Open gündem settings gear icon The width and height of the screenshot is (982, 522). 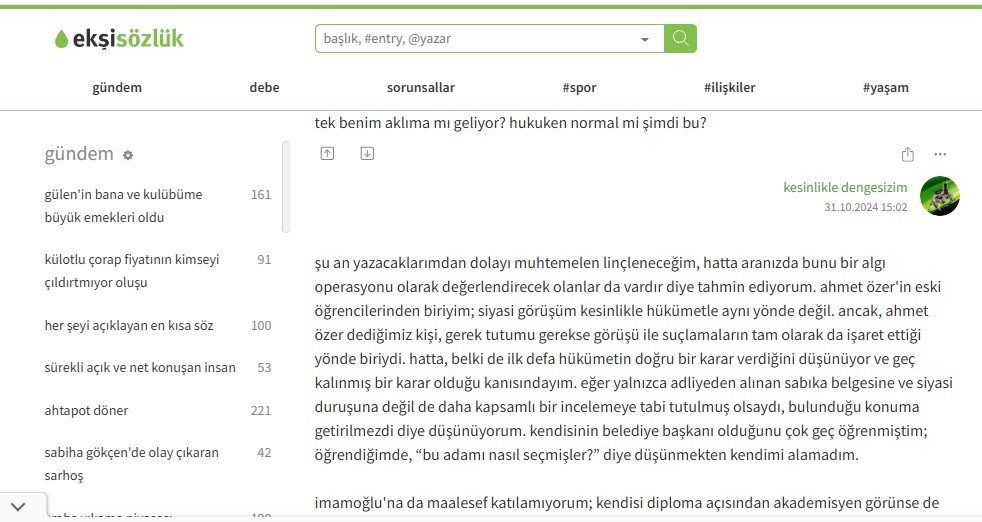pos(128,156)
